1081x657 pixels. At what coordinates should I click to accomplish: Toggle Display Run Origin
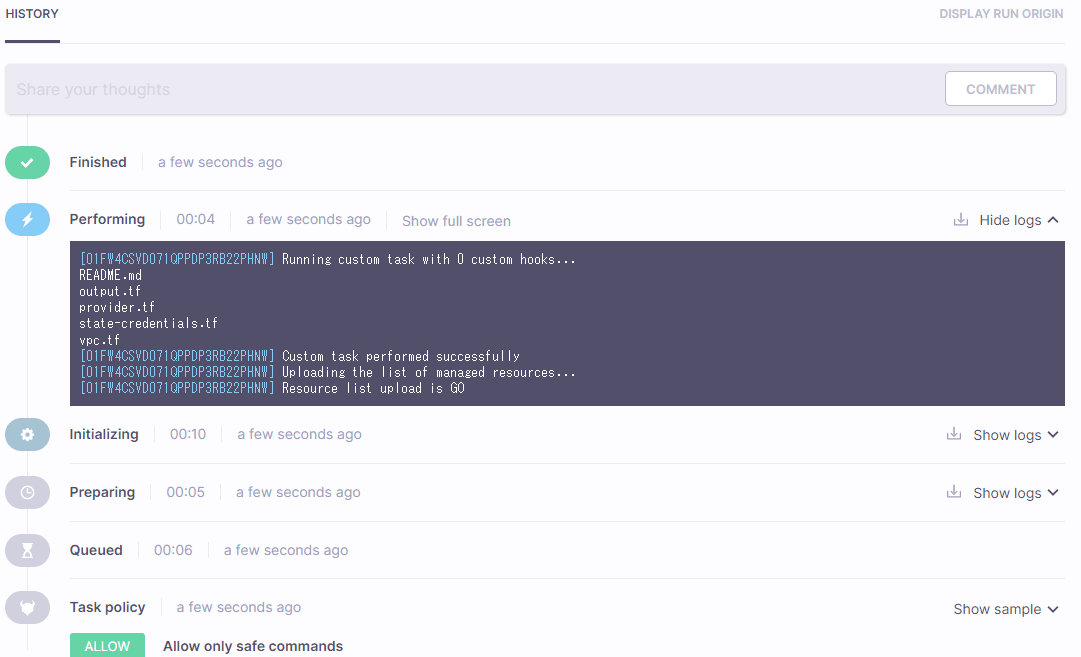point(1001,14)
